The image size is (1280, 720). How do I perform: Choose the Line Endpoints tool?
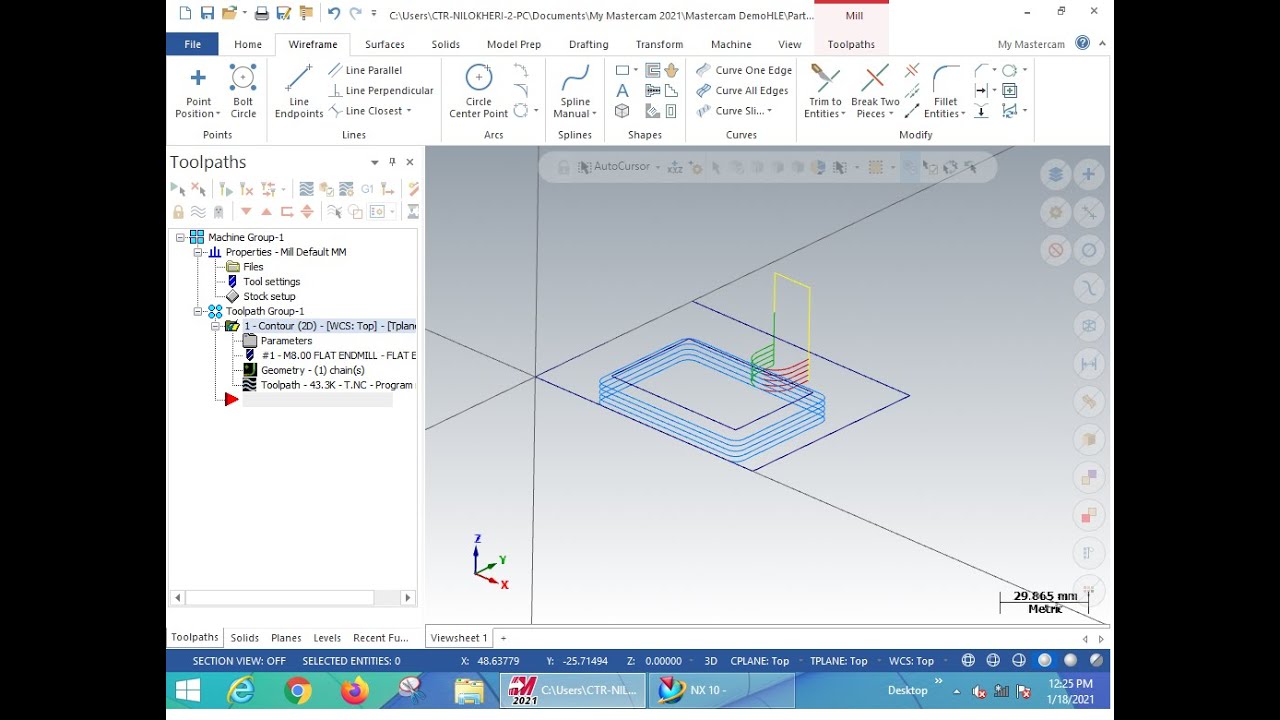click(299, 92)
